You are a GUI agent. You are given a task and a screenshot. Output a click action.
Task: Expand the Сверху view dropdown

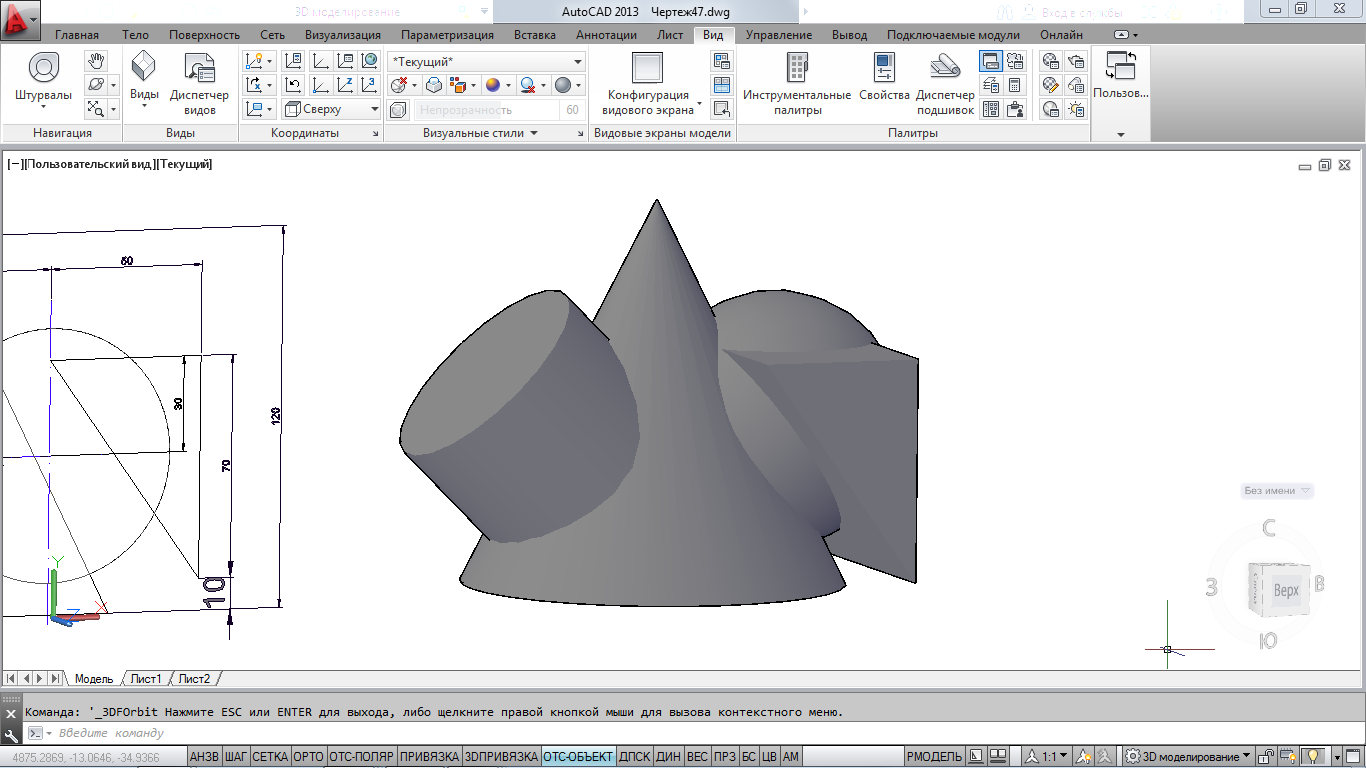click(374, 109)
